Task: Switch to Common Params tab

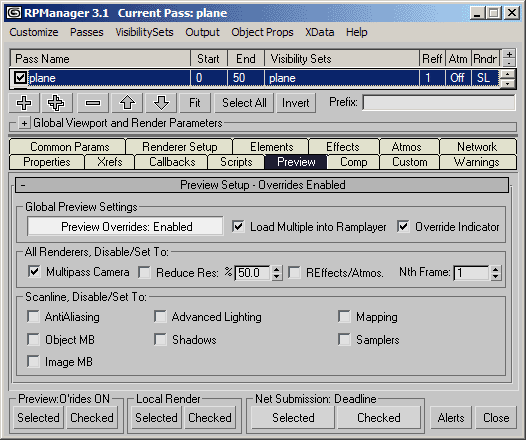Action: coord(68,147)
